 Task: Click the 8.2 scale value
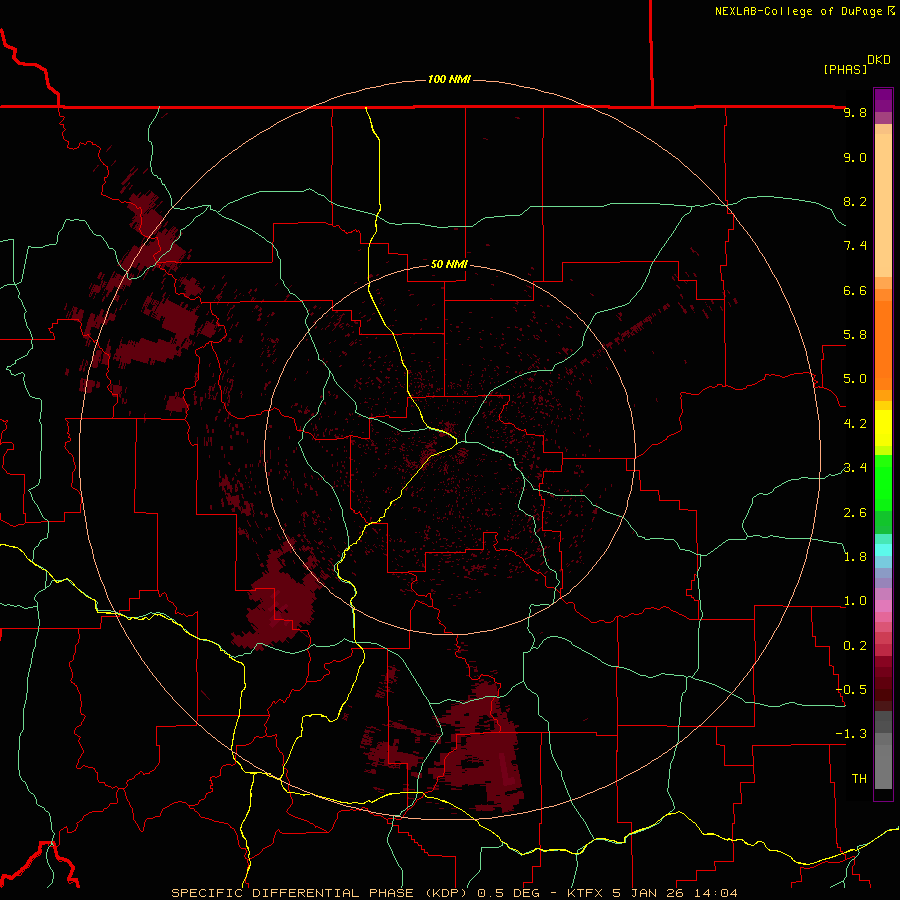pyautogui.click(x=855, y=201)
